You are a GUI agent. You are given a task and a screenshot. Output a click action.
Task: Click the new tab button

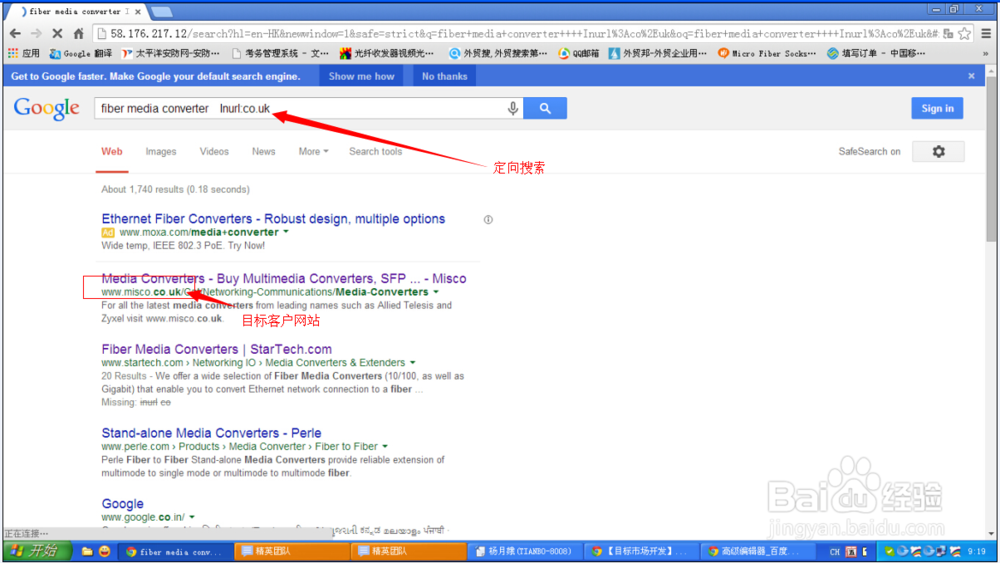pyautogui.click(x=162, y=11)
